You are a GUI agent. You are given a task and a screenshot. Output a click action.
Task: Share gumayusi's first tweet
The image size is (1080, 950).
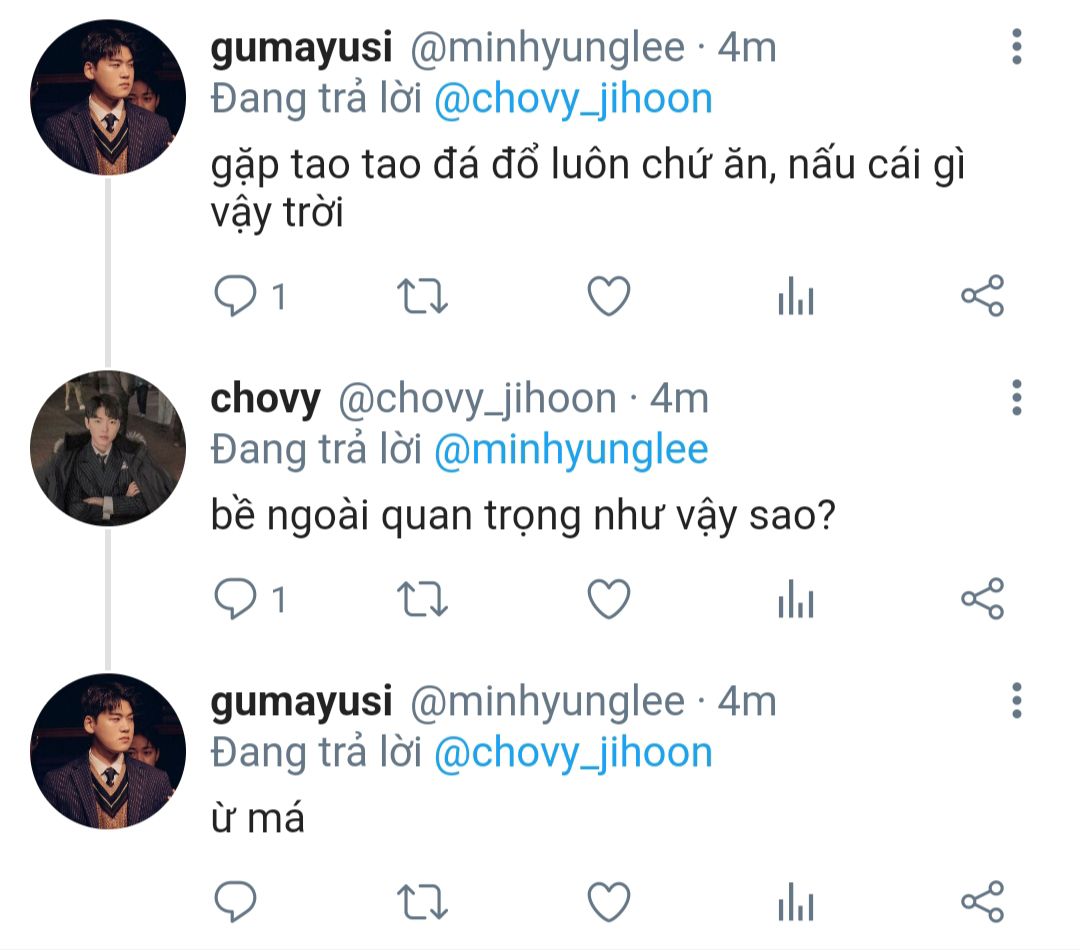[x=982, y=297]
